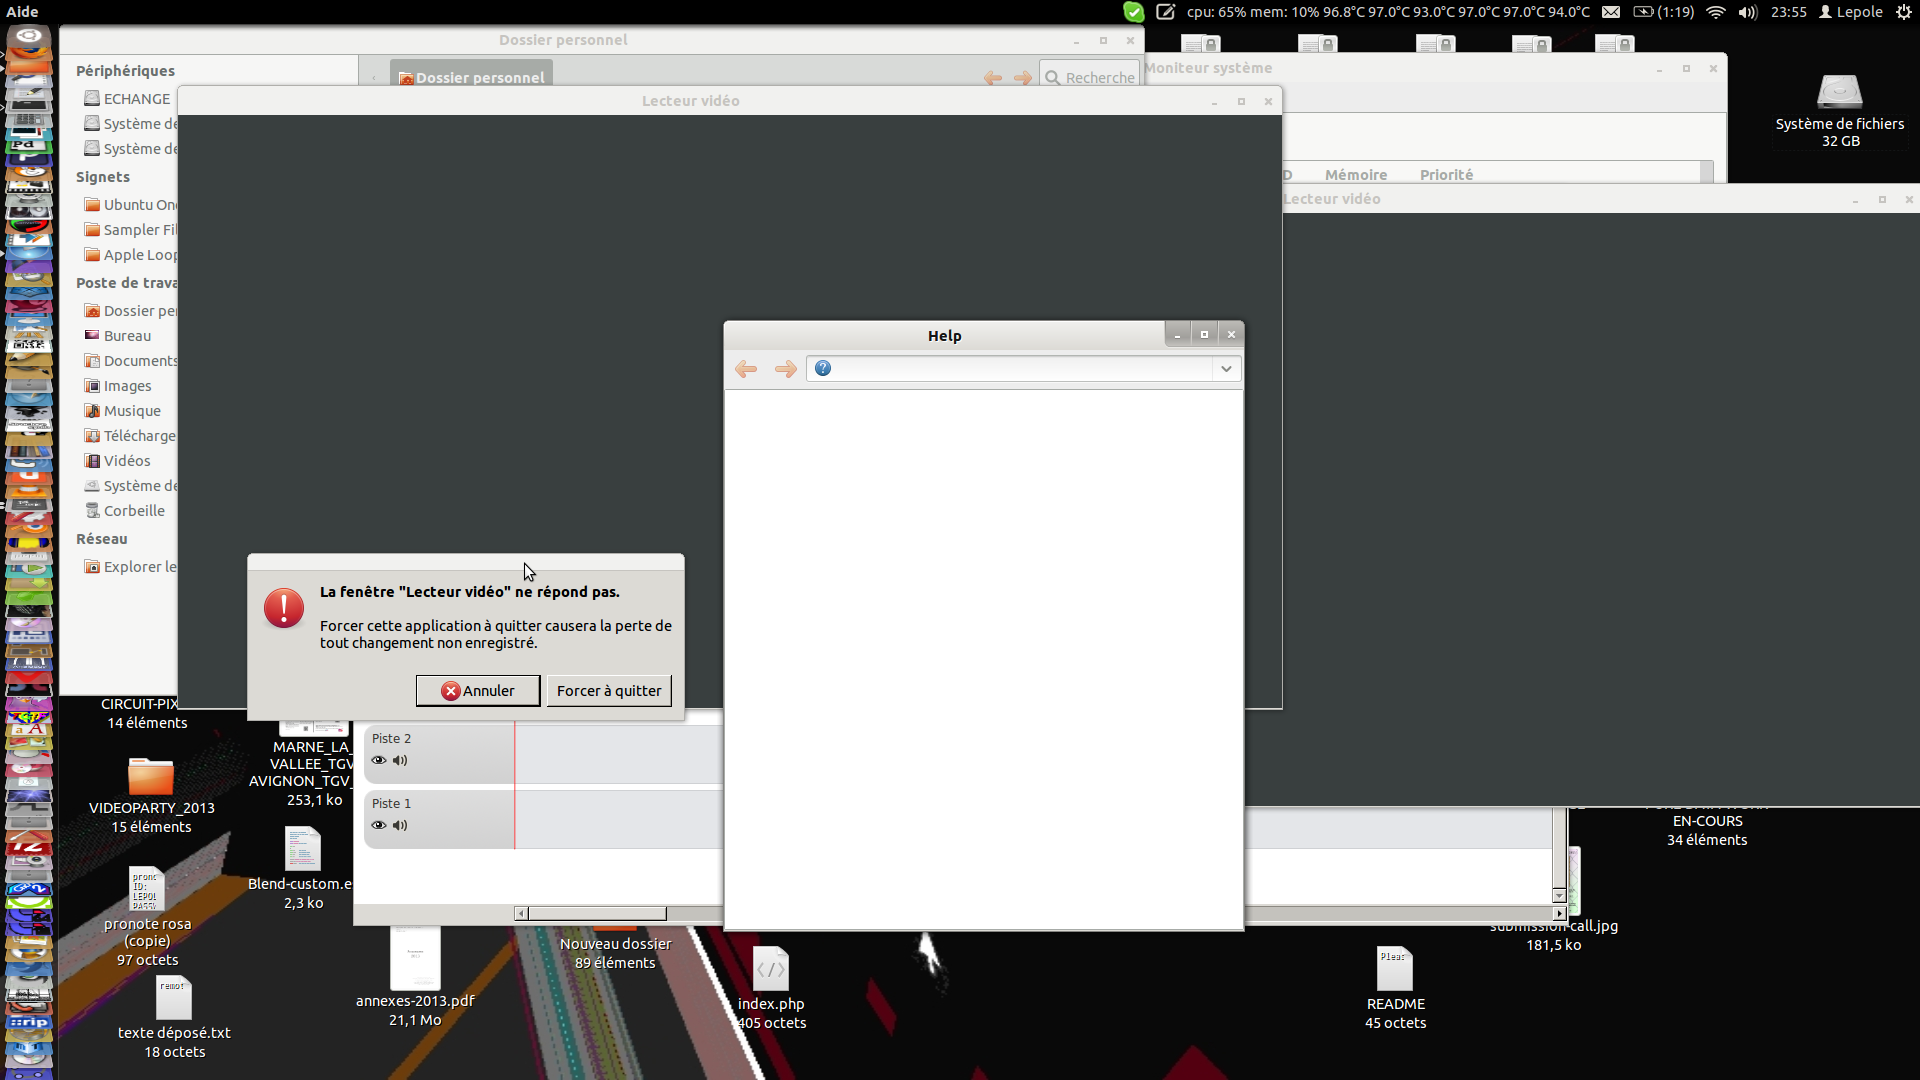Hide Piste 1 with its eye icon
The height and width of the screenshot is (1080, 1920).
coord(378,825)
